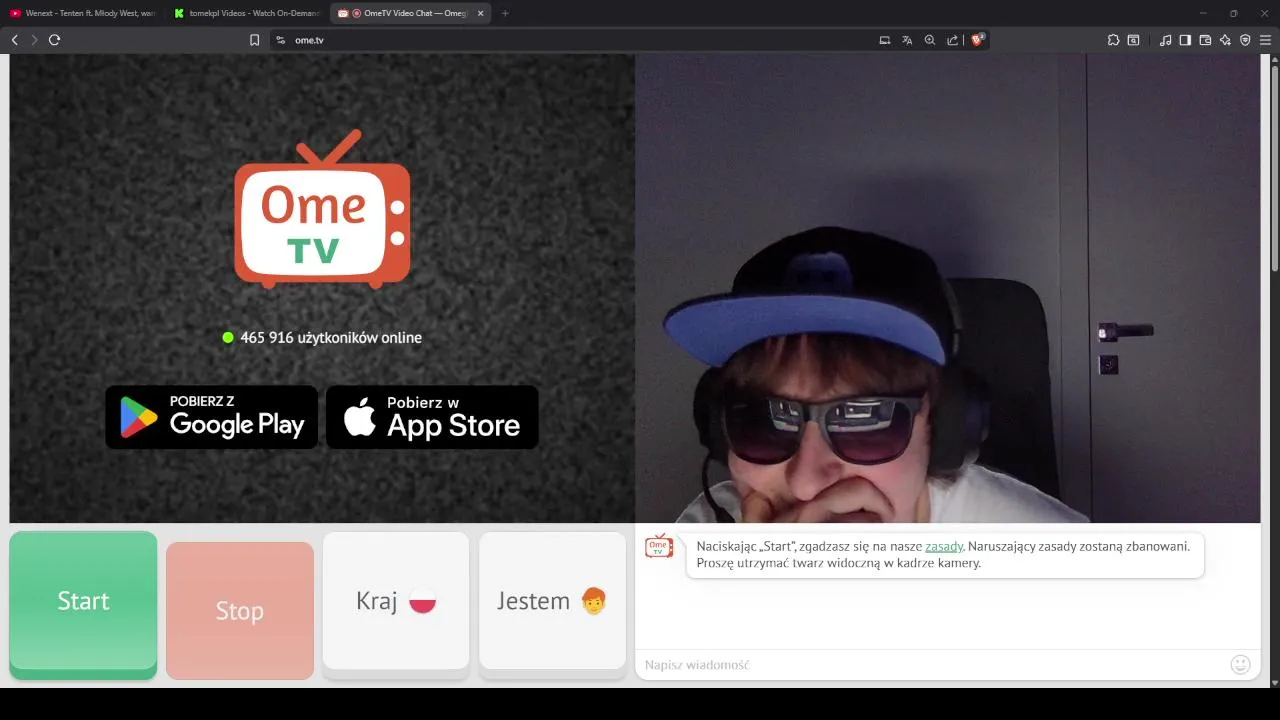Click the Google Play download badge

click(x=211, y=417)
